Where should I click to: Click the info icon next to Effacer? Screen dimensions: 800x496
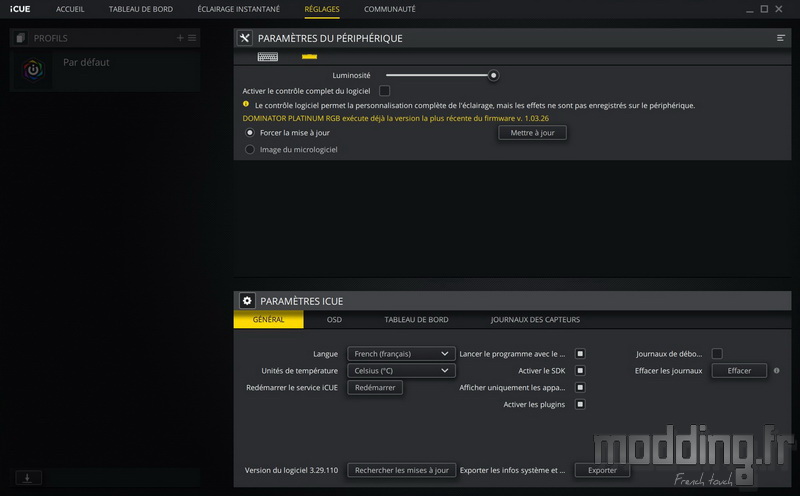point(777,371)
